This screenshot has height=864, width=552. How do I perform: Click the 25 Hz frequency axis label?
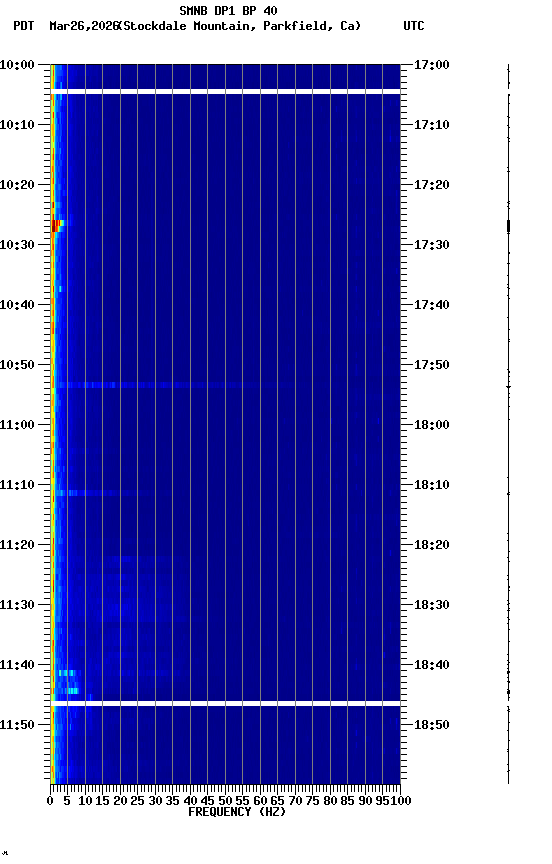pyautogui.click(x=137, y=801)
